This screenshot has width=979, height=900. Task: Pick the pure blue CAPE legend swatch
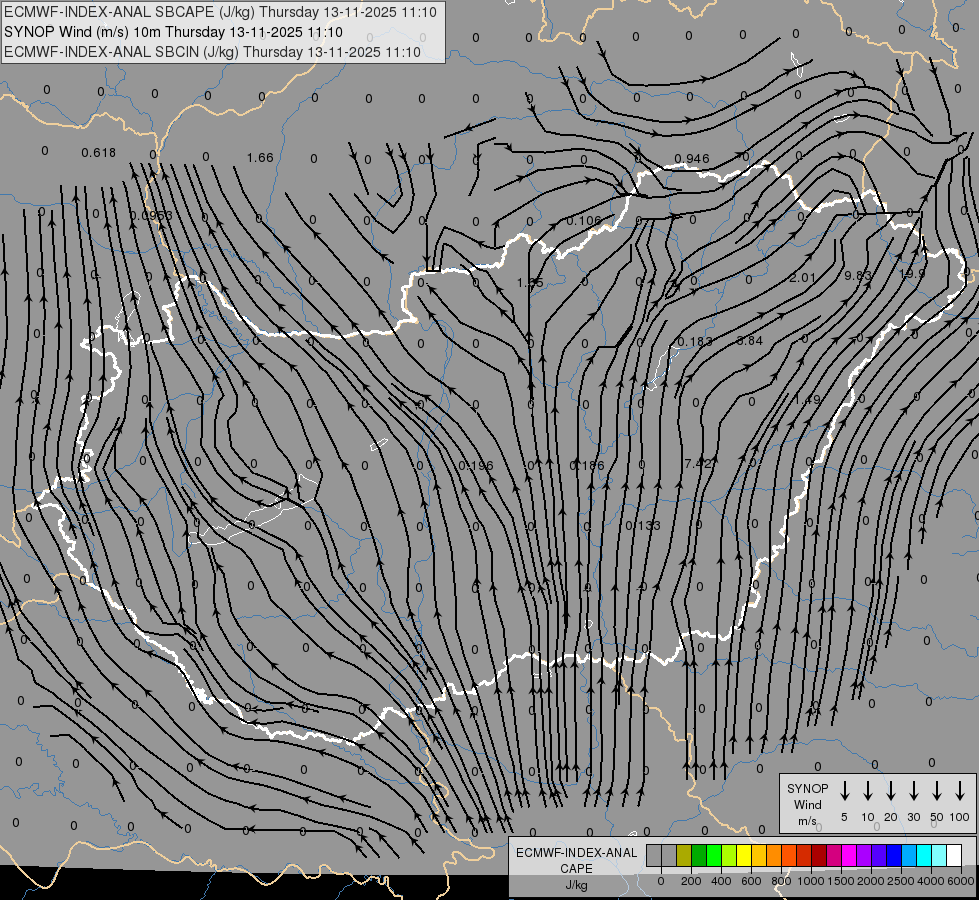(893, 855)
